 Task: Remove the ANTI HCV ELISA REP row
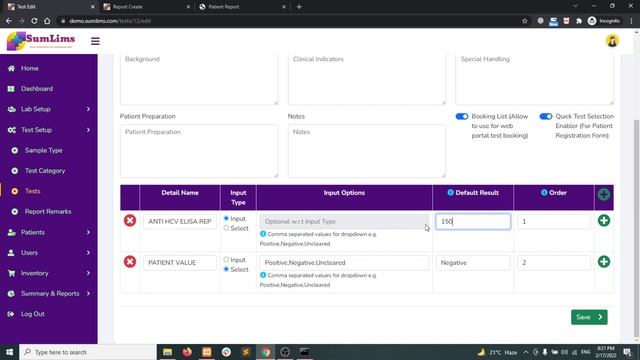point(130,220)
